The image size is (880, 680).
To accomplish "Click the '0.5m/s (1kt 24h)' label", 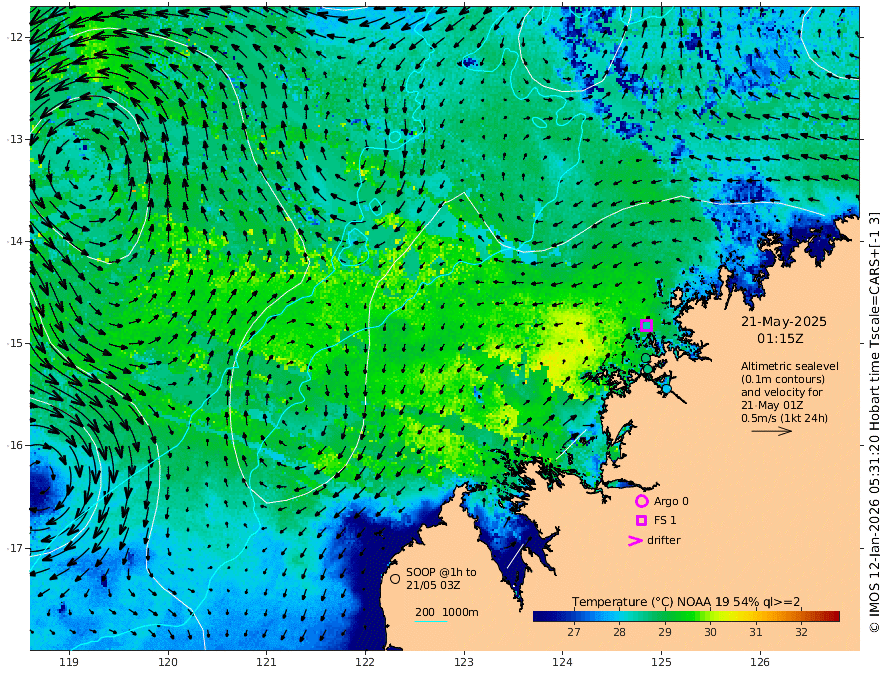I will point(784,418).
